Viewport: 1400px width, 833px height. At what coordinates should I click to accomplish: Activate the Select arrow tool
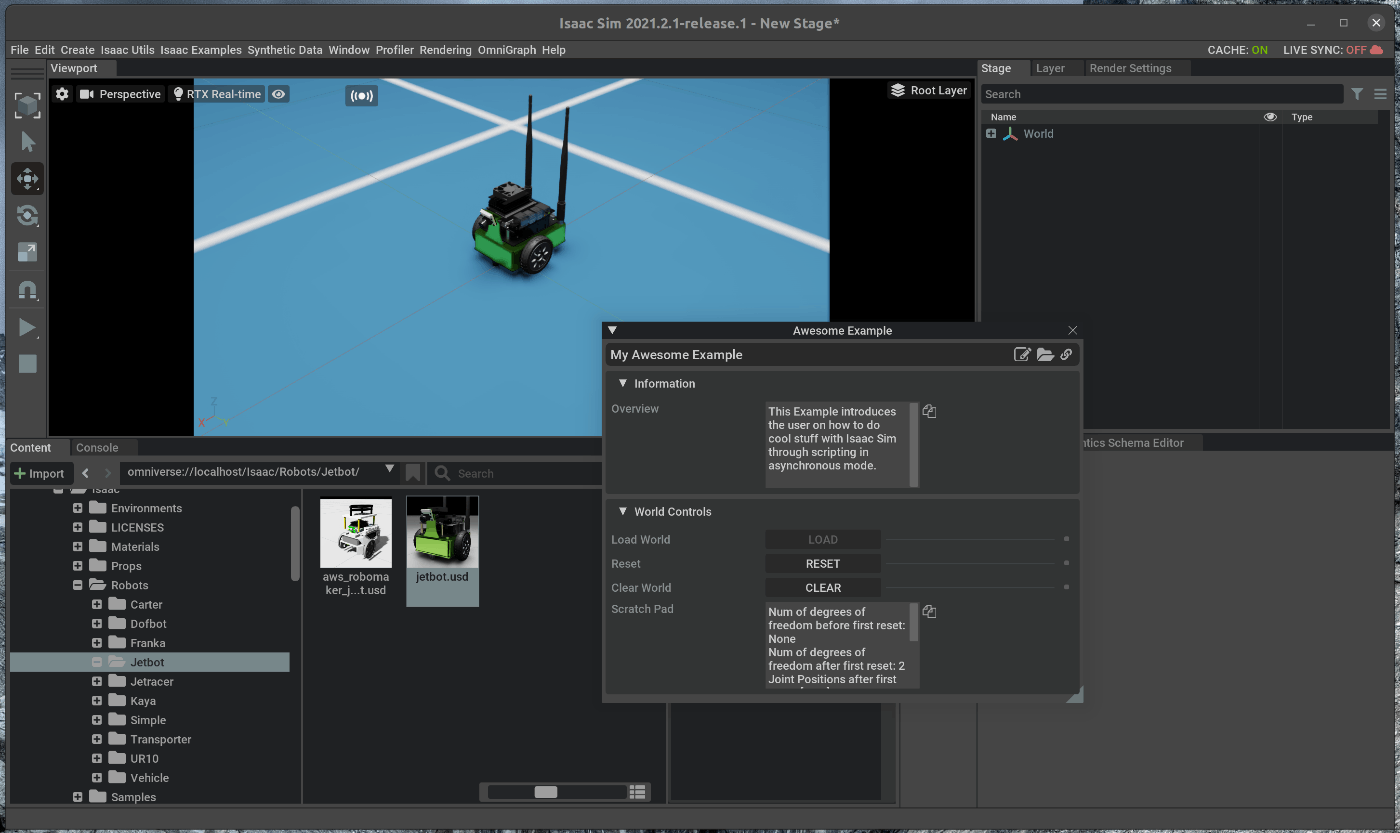tap(28, 142)
